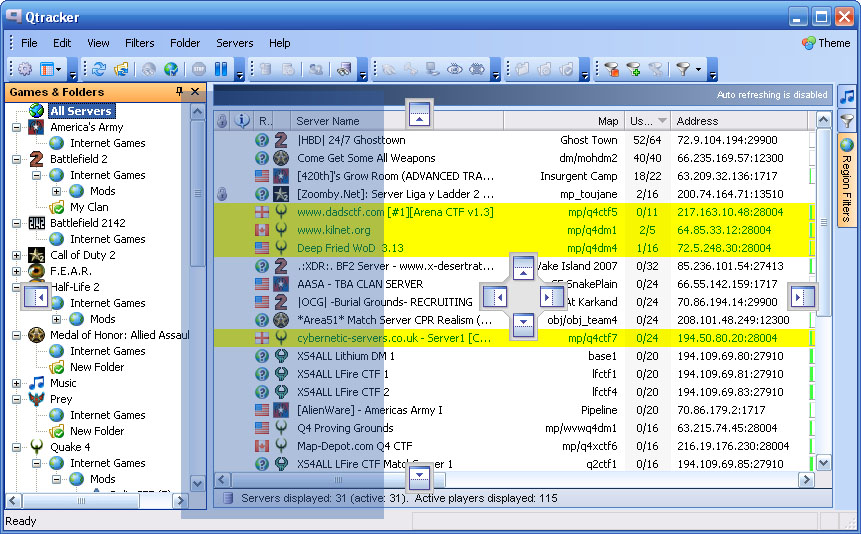Select XS4ALL Lithium DM 1 server

coord(514,356)
